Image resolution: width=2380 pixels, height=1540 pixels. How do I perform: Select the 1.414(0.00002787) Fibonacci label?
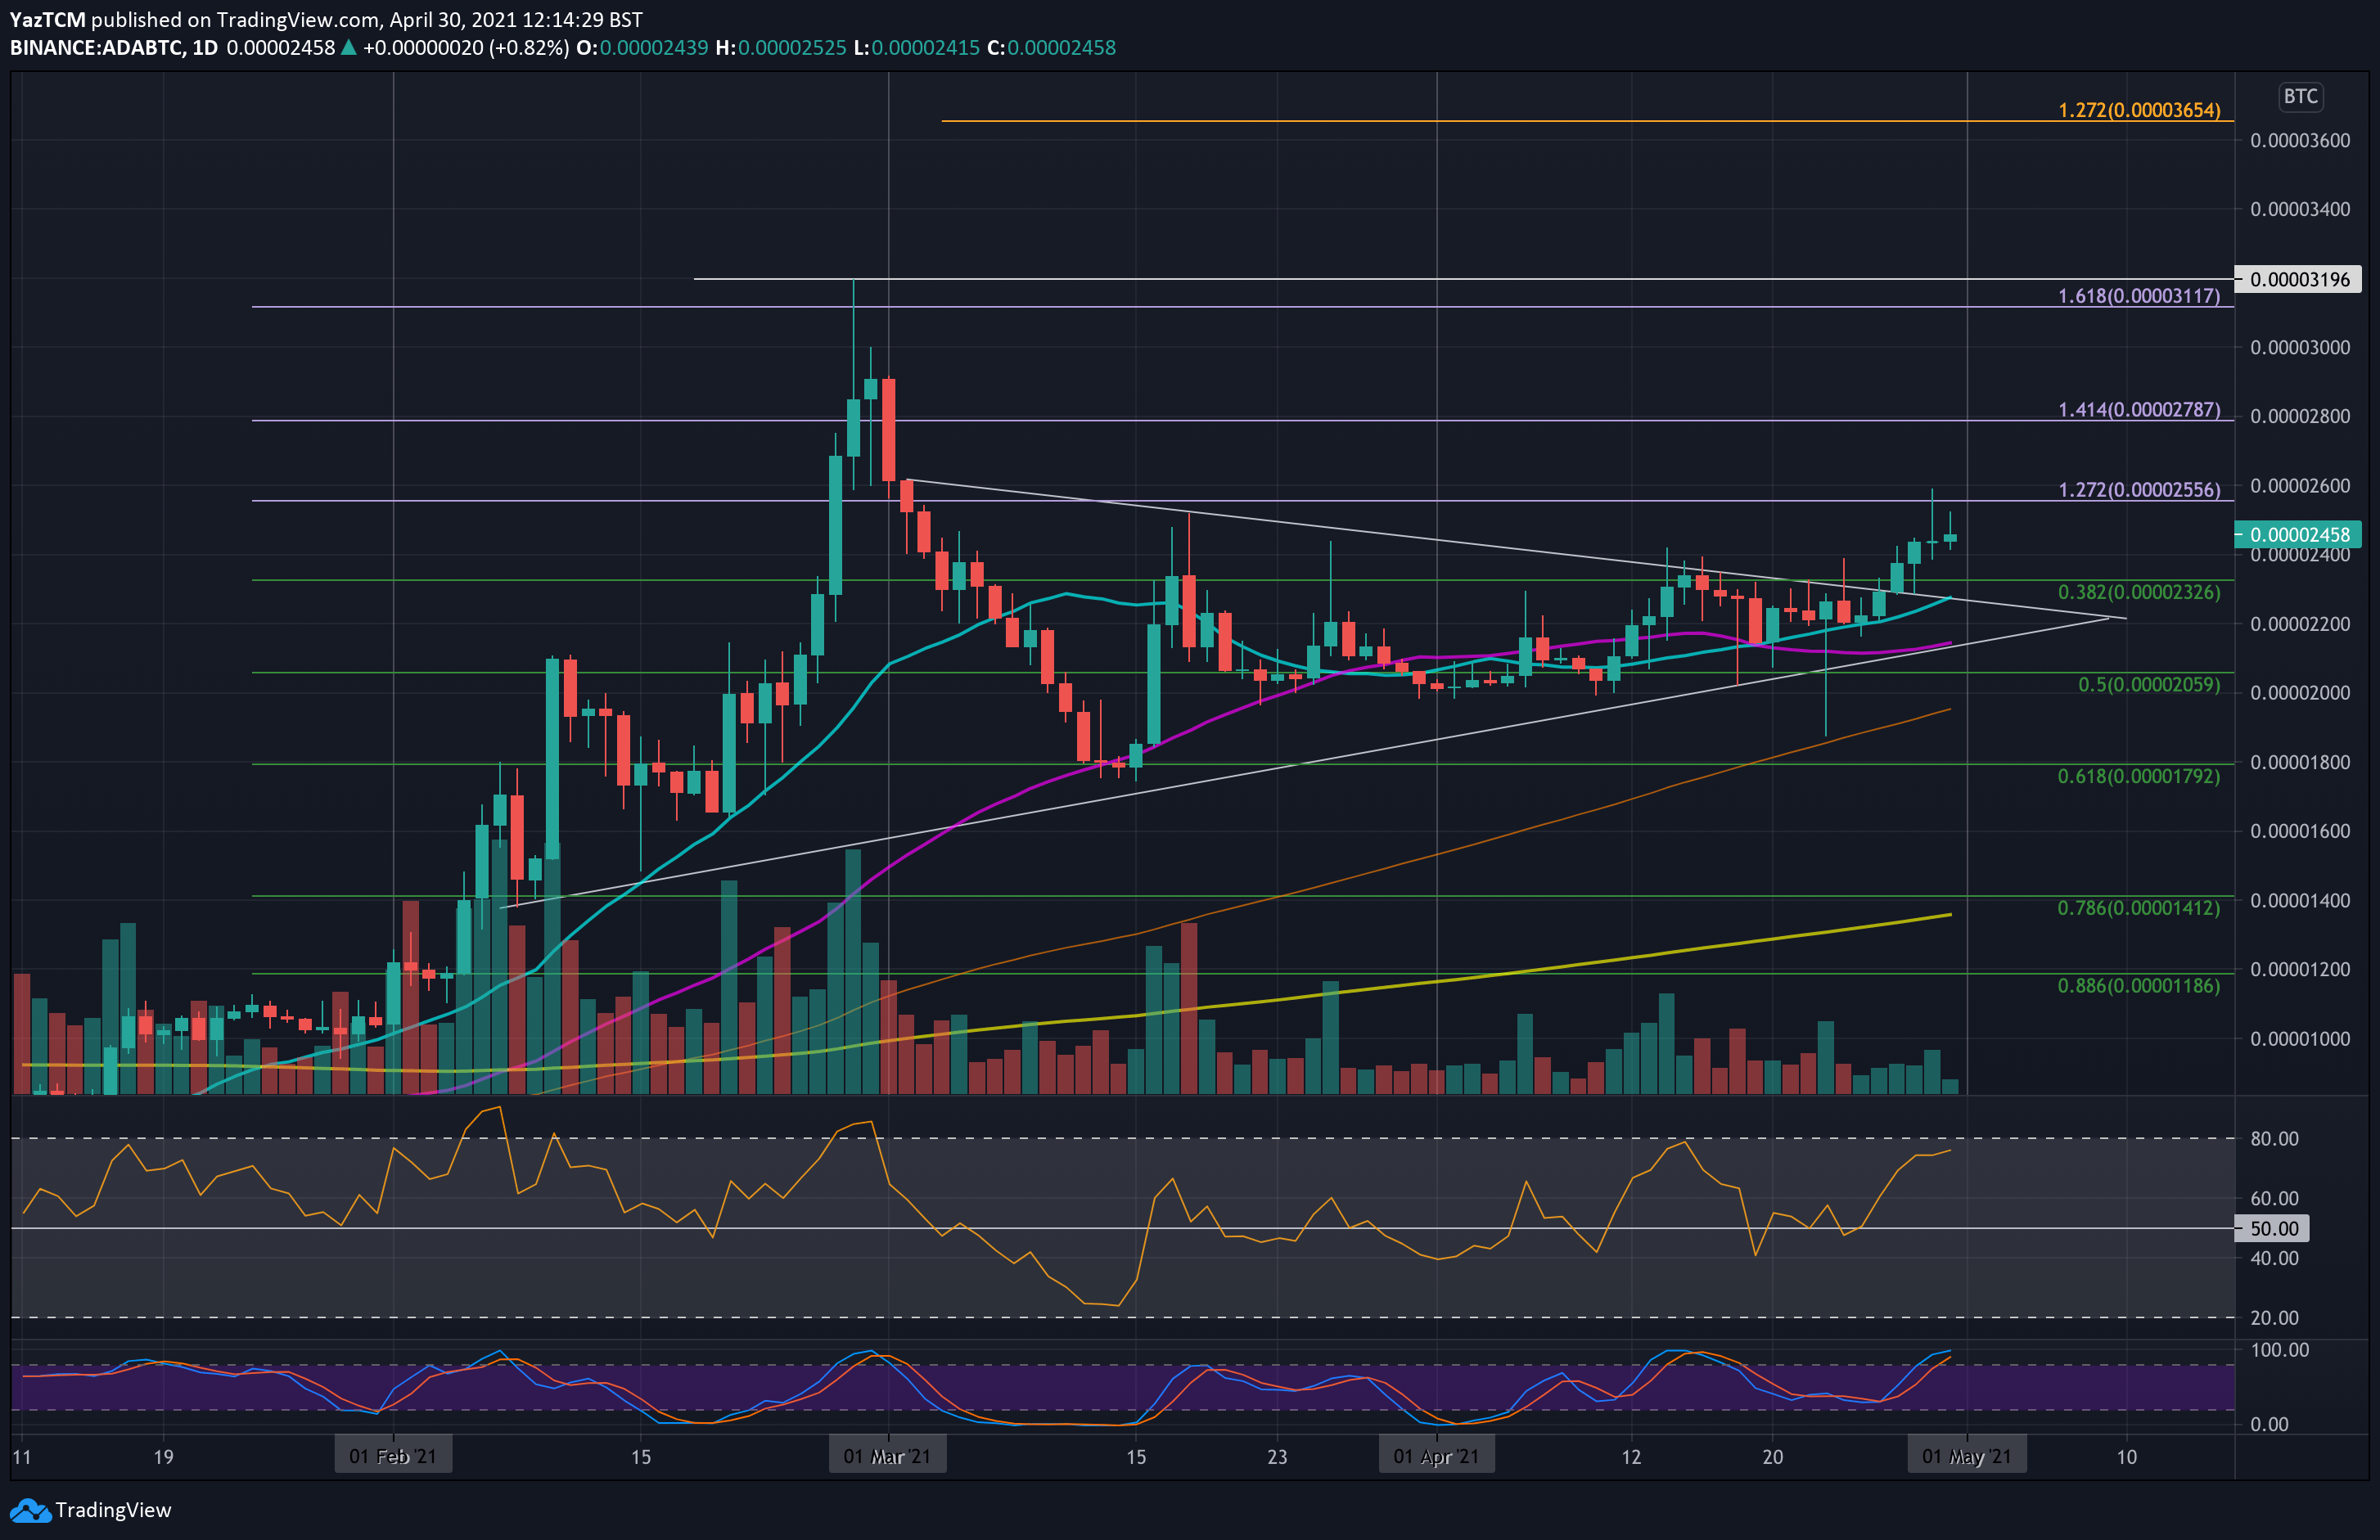2139,410
